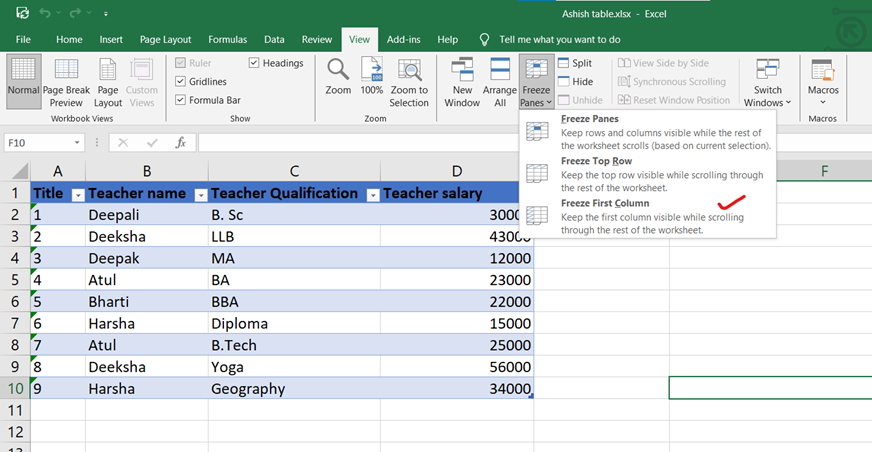Viewport: 872px width, 452px height.
Task: Select the Normal workbook view icon
Action: click(x=23, y=82)
